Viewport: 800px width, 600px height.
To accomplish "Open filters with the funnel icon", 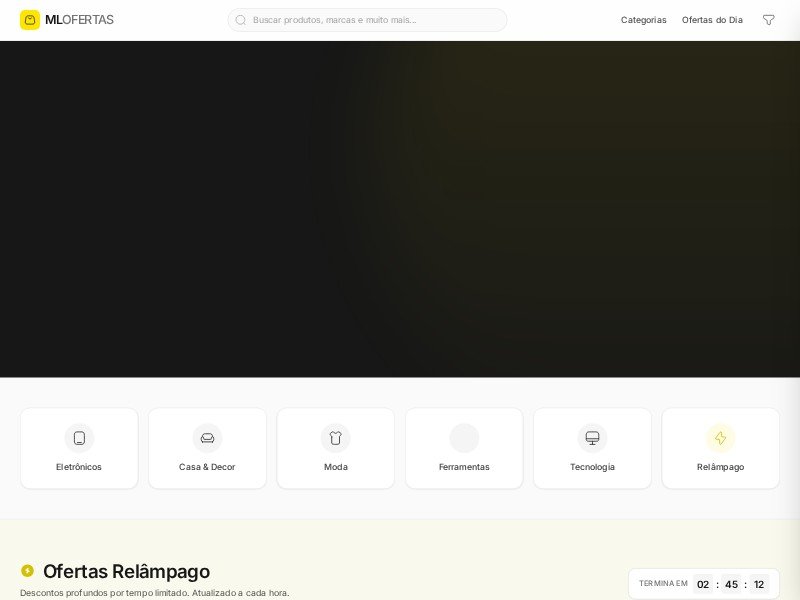I will tap(768, 20).
